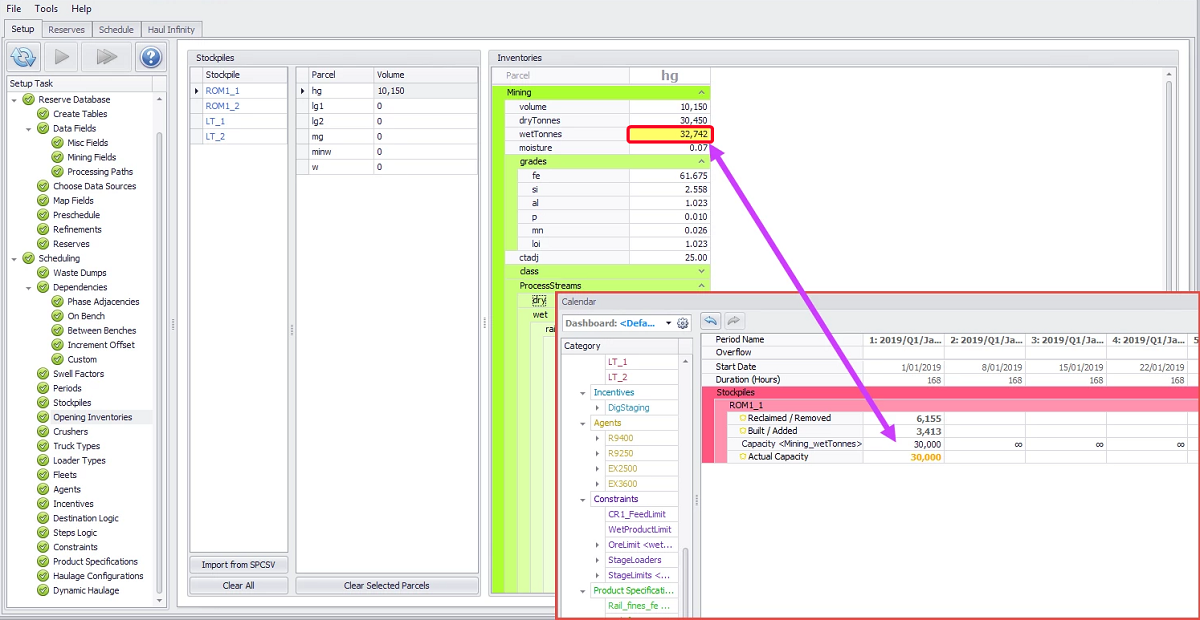Expand the class section chevron
Viewport: 1200px width, 620px height.
click(701, 271)
